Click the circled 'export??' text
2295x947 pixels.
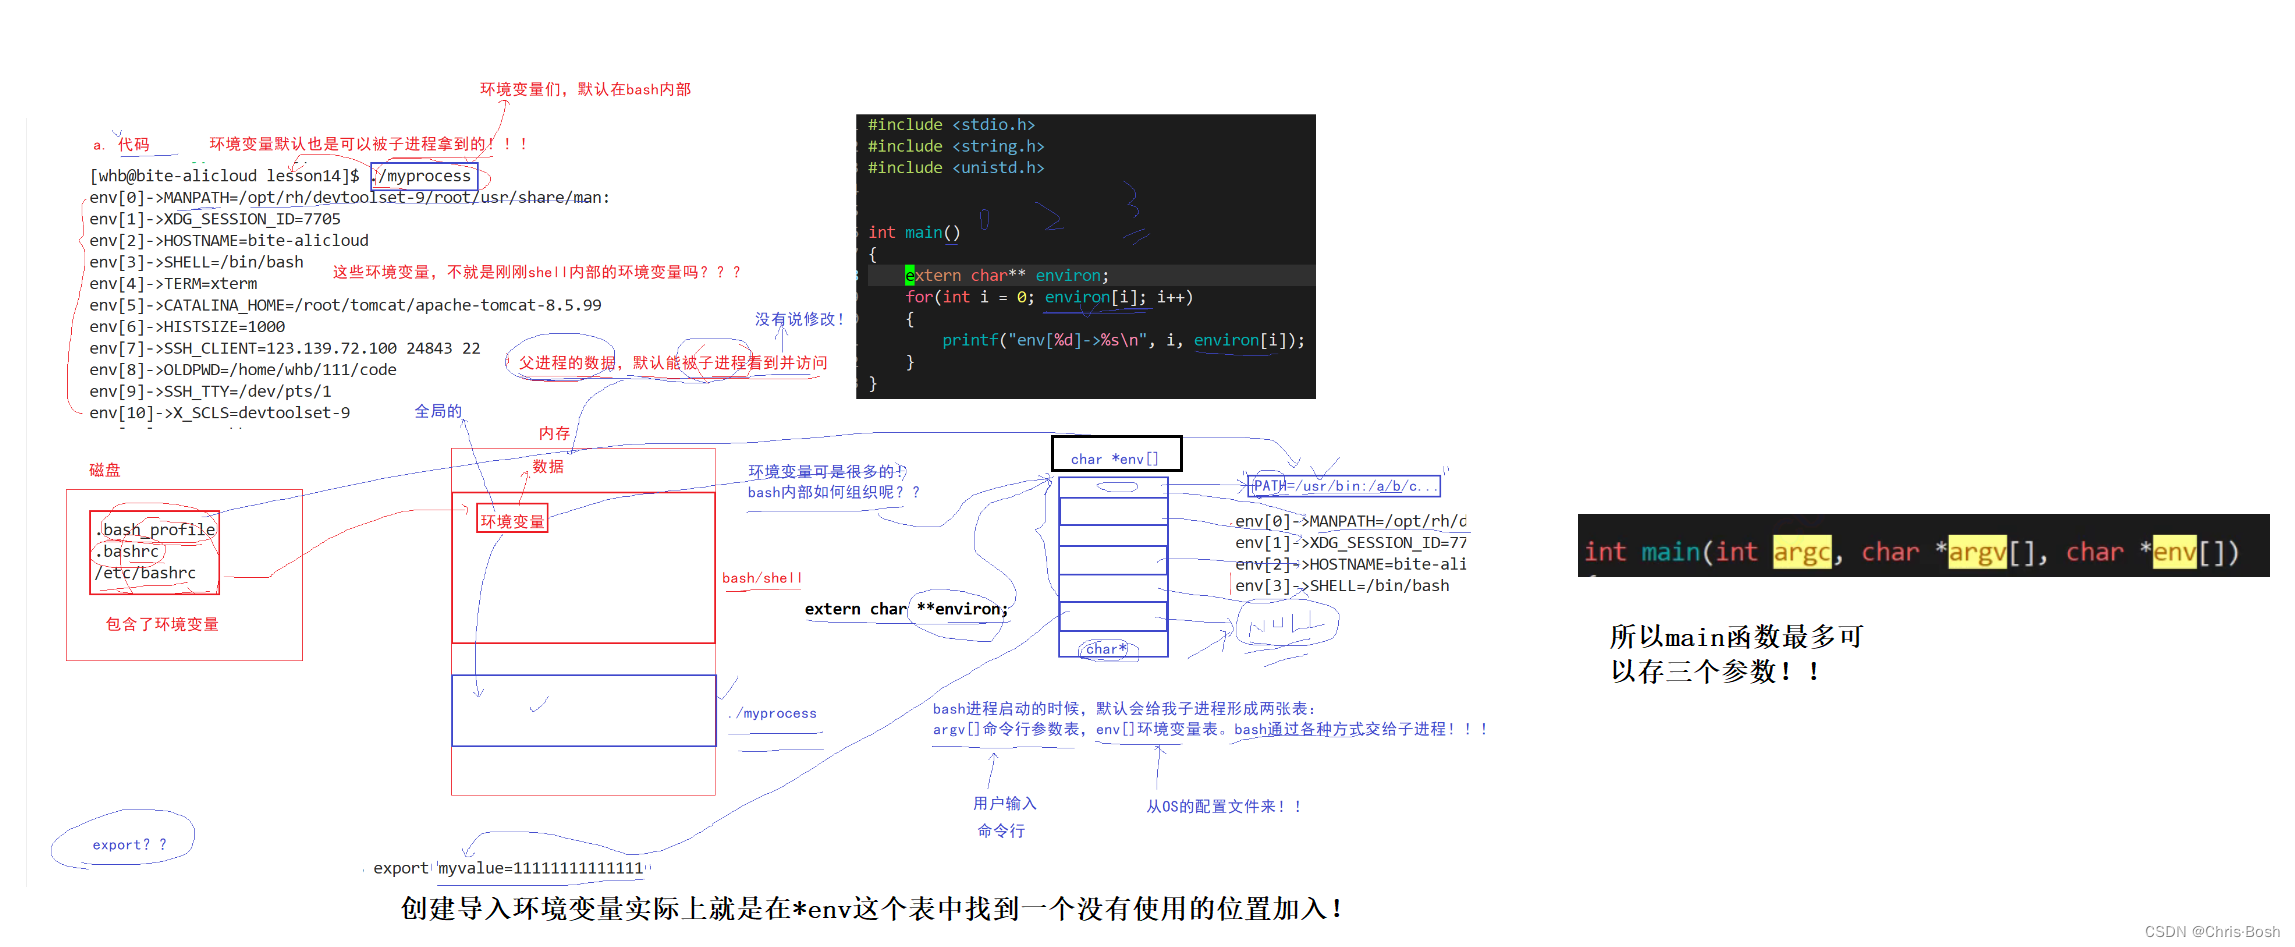tap(130, 845)
